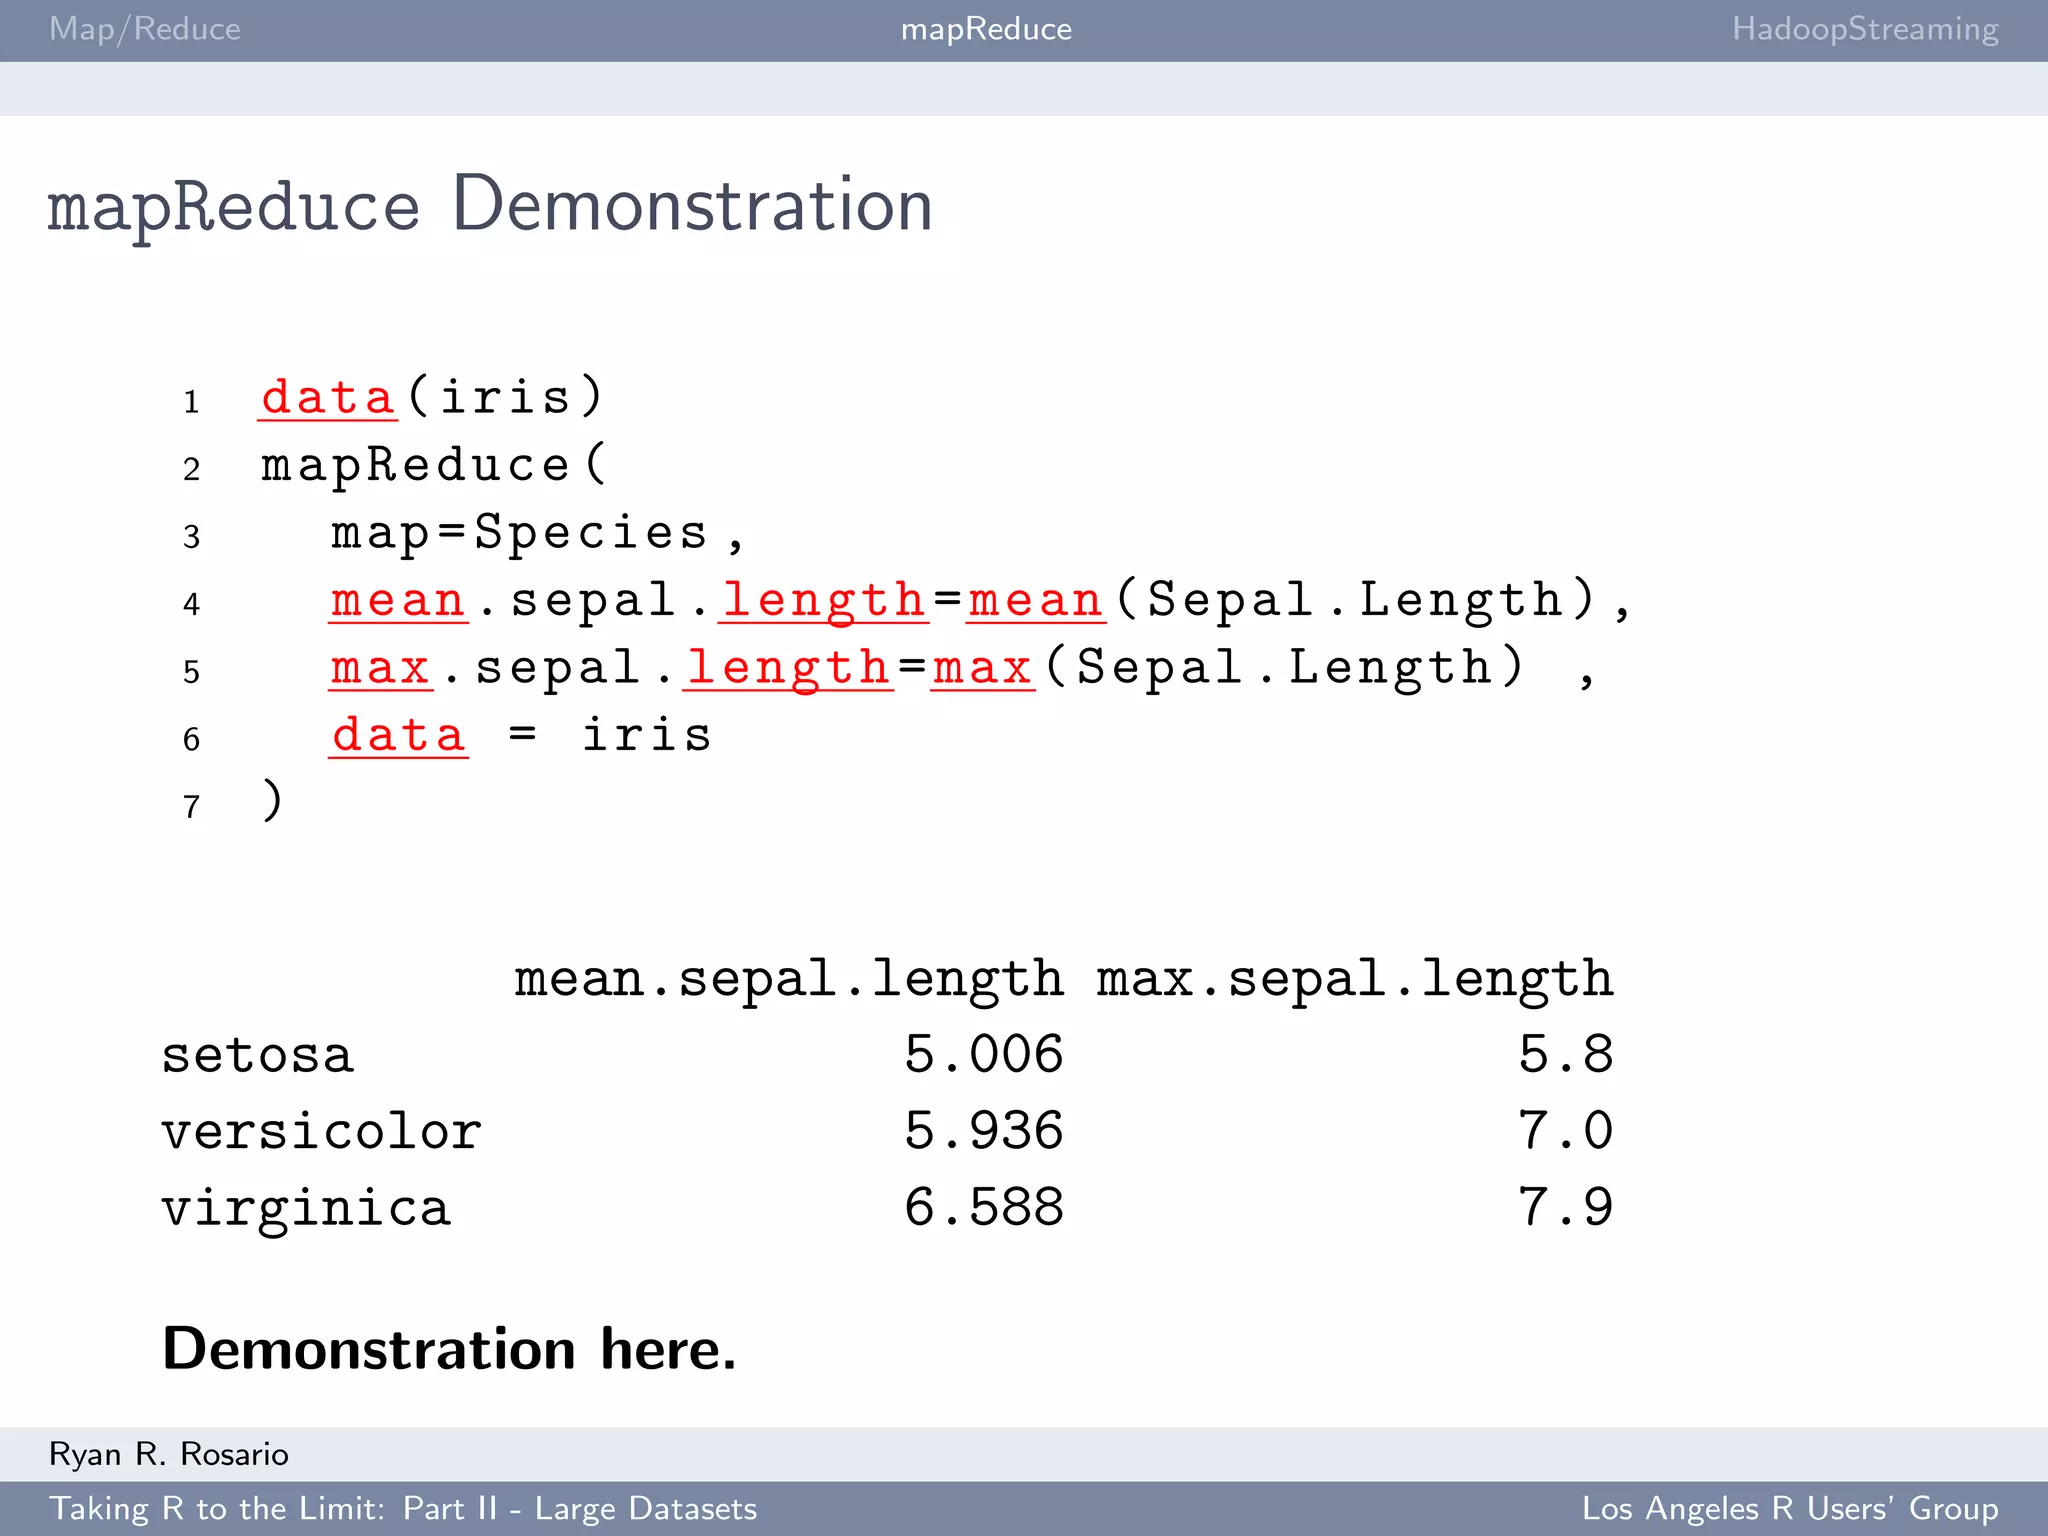Viewport: 2048px width, 1536px height.
Task: Click code line 'data(iris)'
Action: [x=432, y=397]
